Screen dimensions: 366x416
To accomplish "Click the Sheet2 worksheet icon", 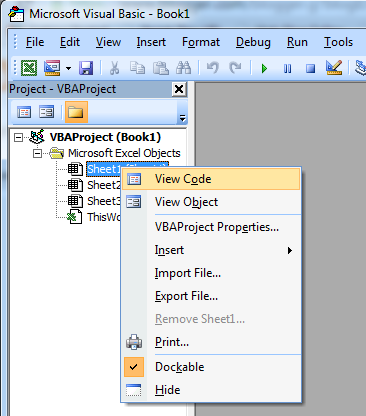I will click(75, 185).
